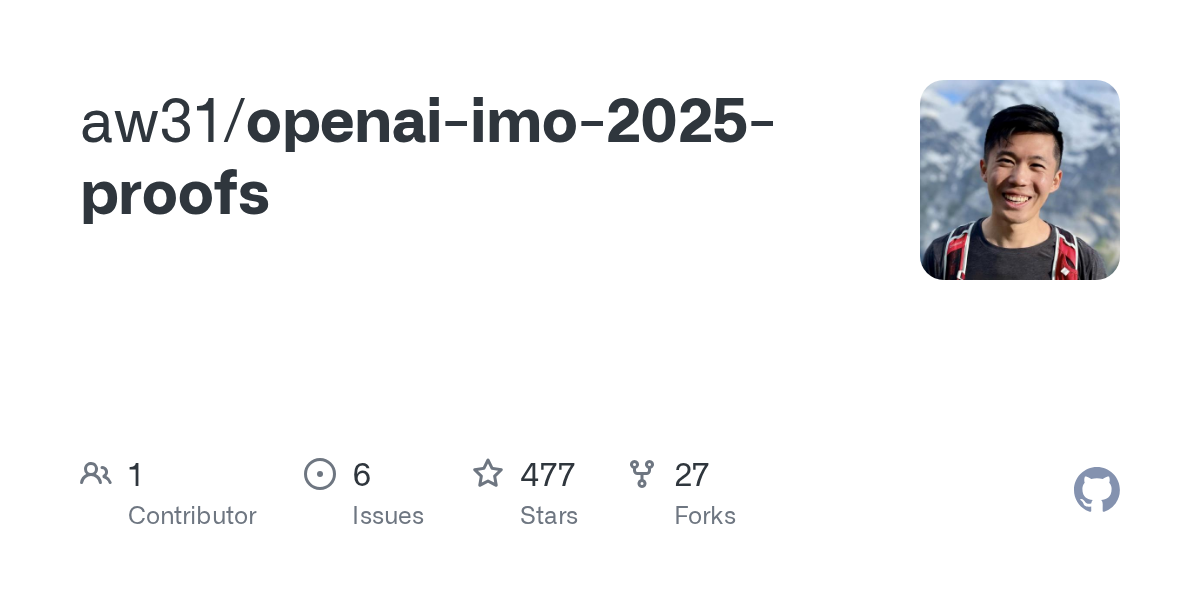Click the star outline icon
1200x600 pixels.
coord(488,474)
